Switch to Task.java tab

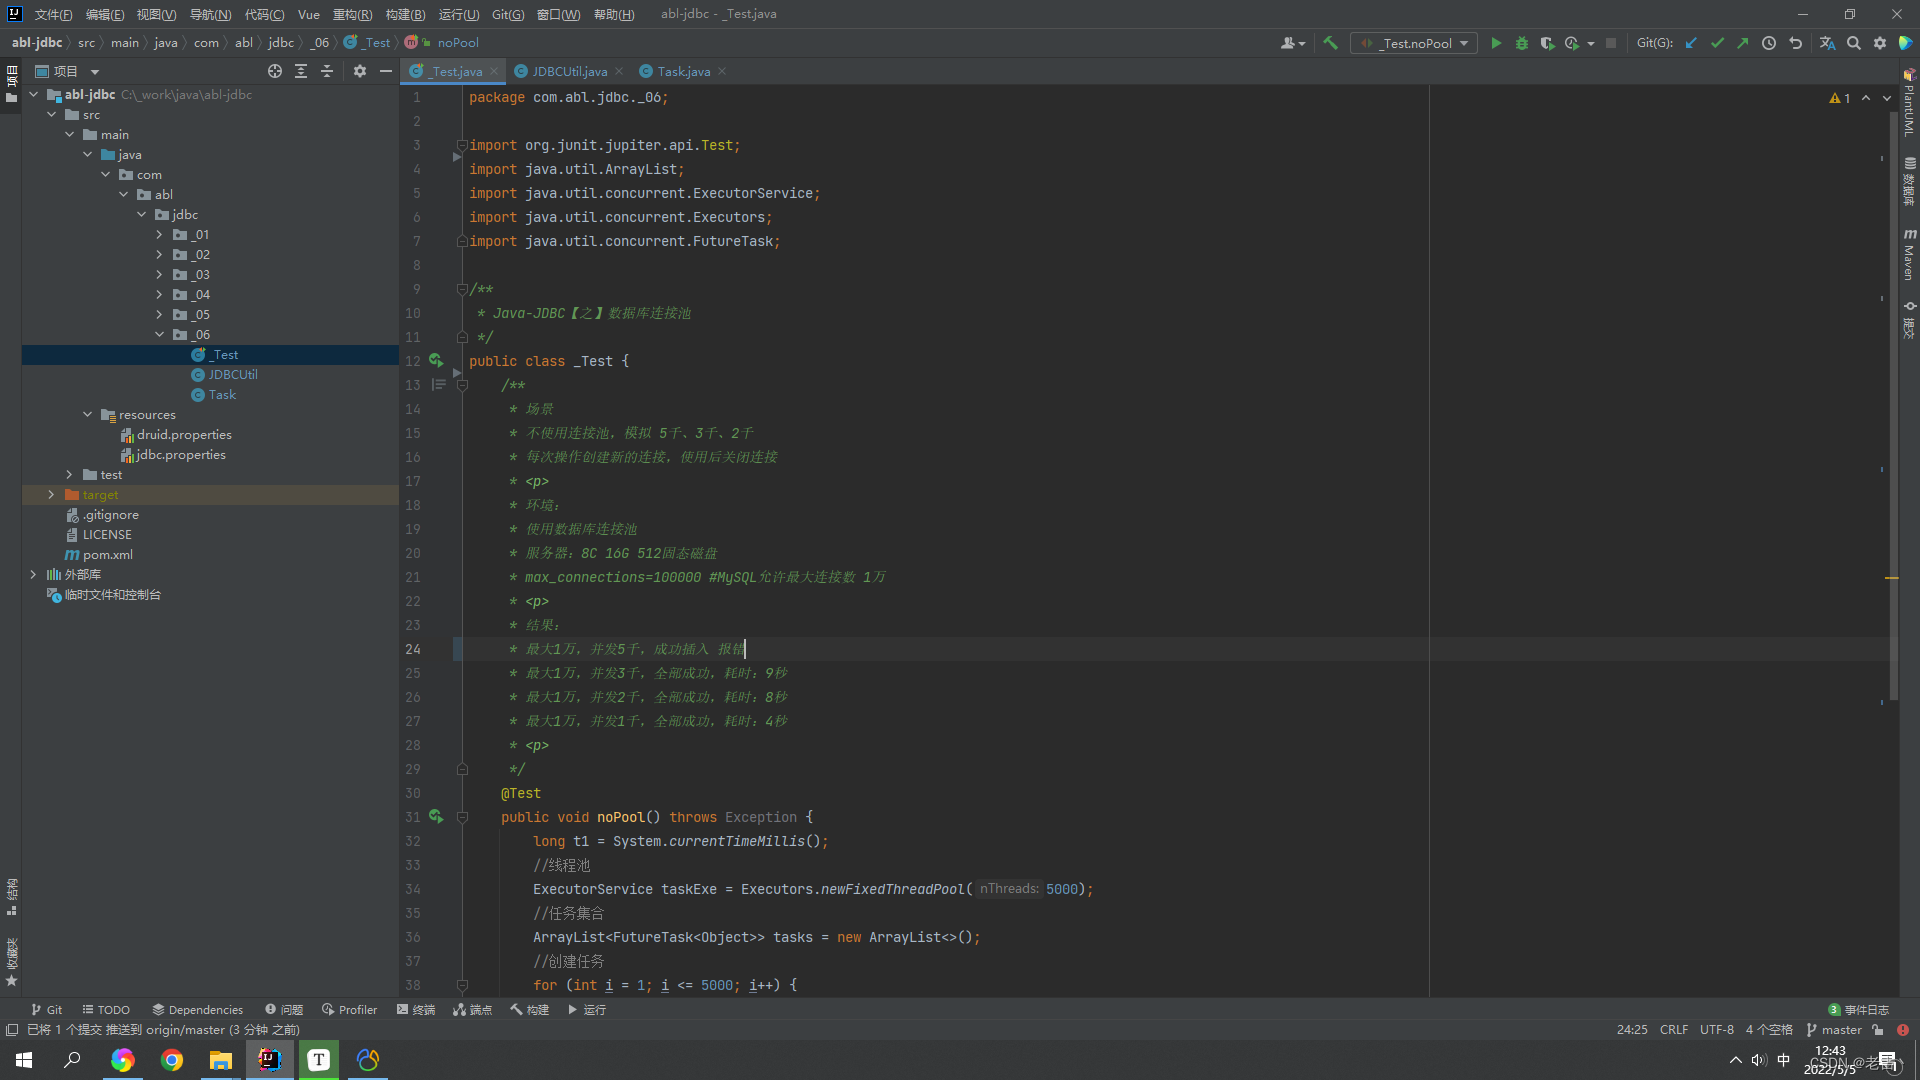pyautogui.click(x=684, y=71)
